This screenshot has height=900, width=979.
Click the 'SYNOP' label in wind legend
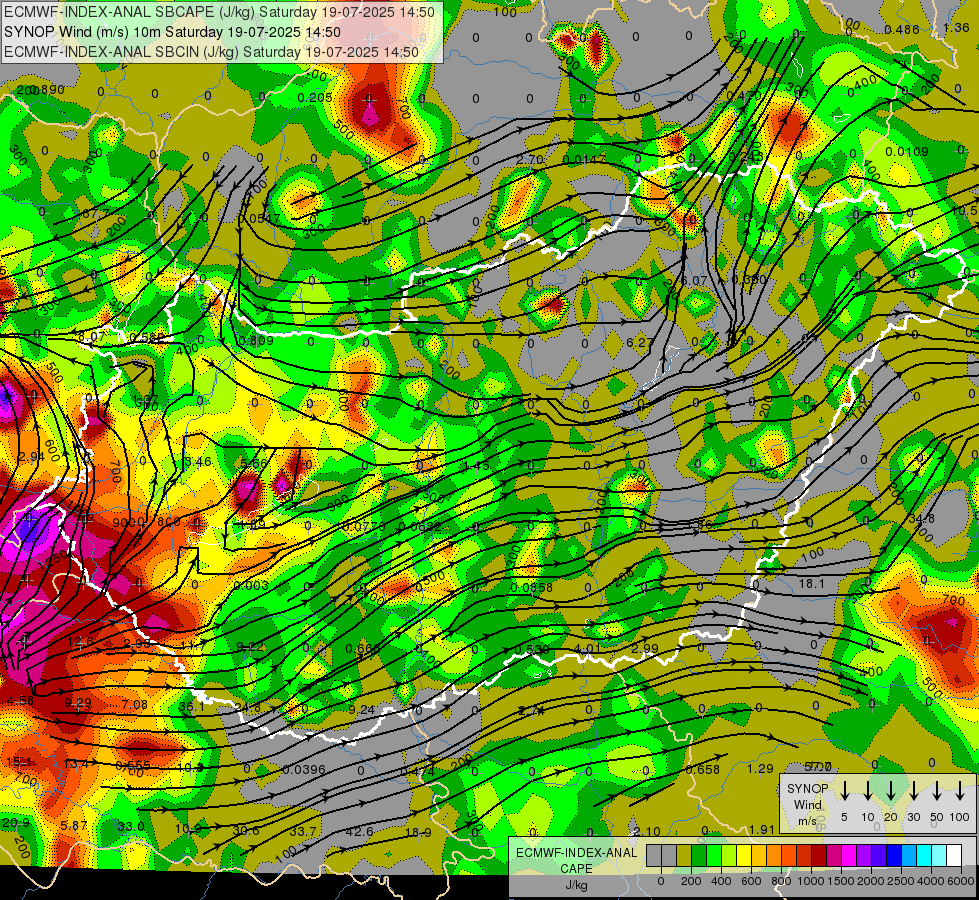coord(807,788)
